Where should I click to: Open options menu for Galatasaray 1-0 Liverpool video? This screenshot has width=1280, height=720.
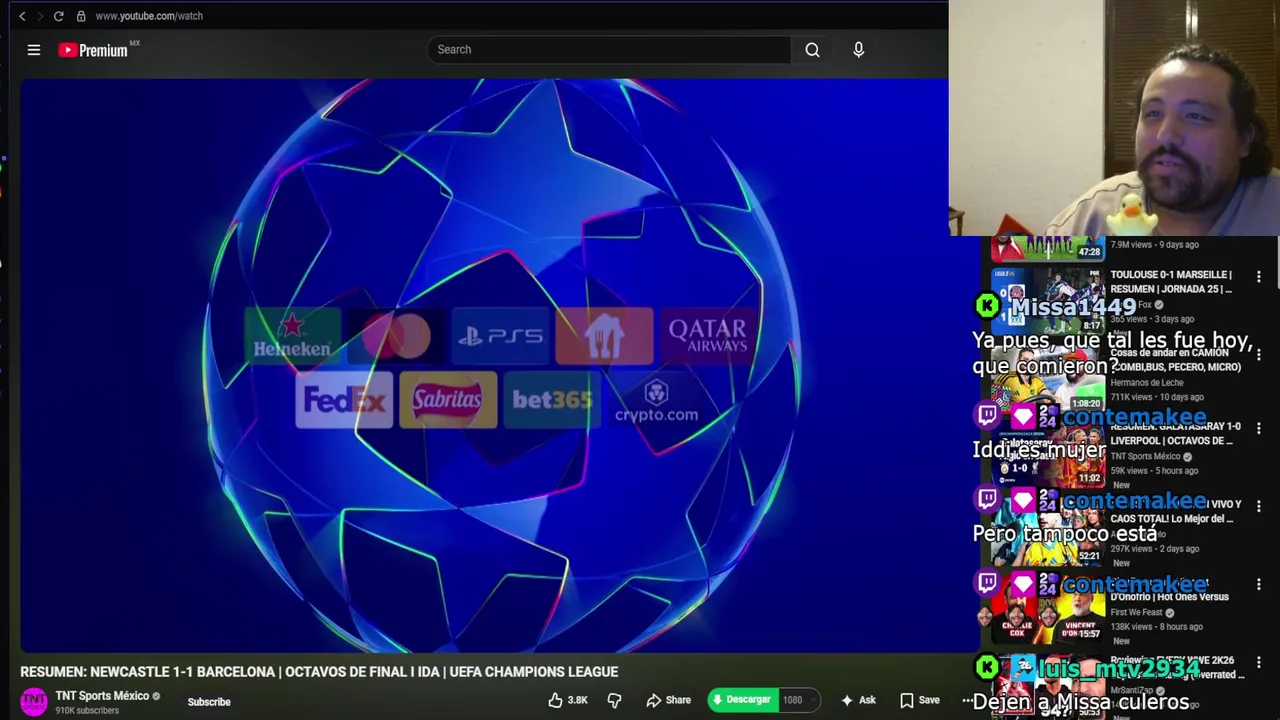click(x=1259, y=429)
